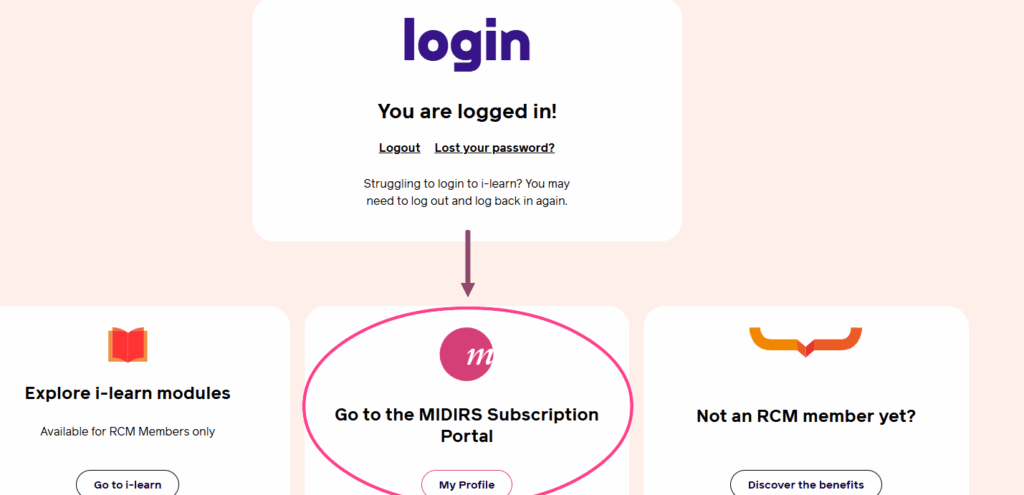
Task: Log out using the Logout link
Action: tap(399, 148)
